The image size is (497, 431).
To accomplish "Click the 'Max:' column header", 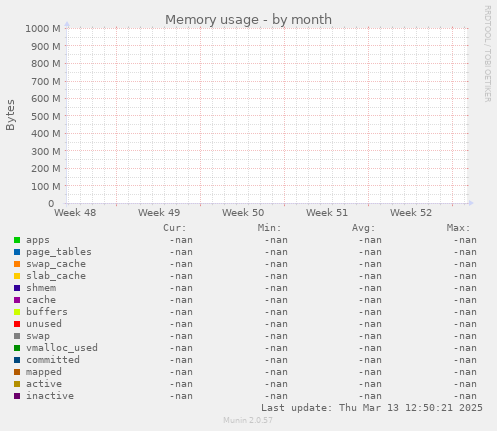I will point(458,228).
